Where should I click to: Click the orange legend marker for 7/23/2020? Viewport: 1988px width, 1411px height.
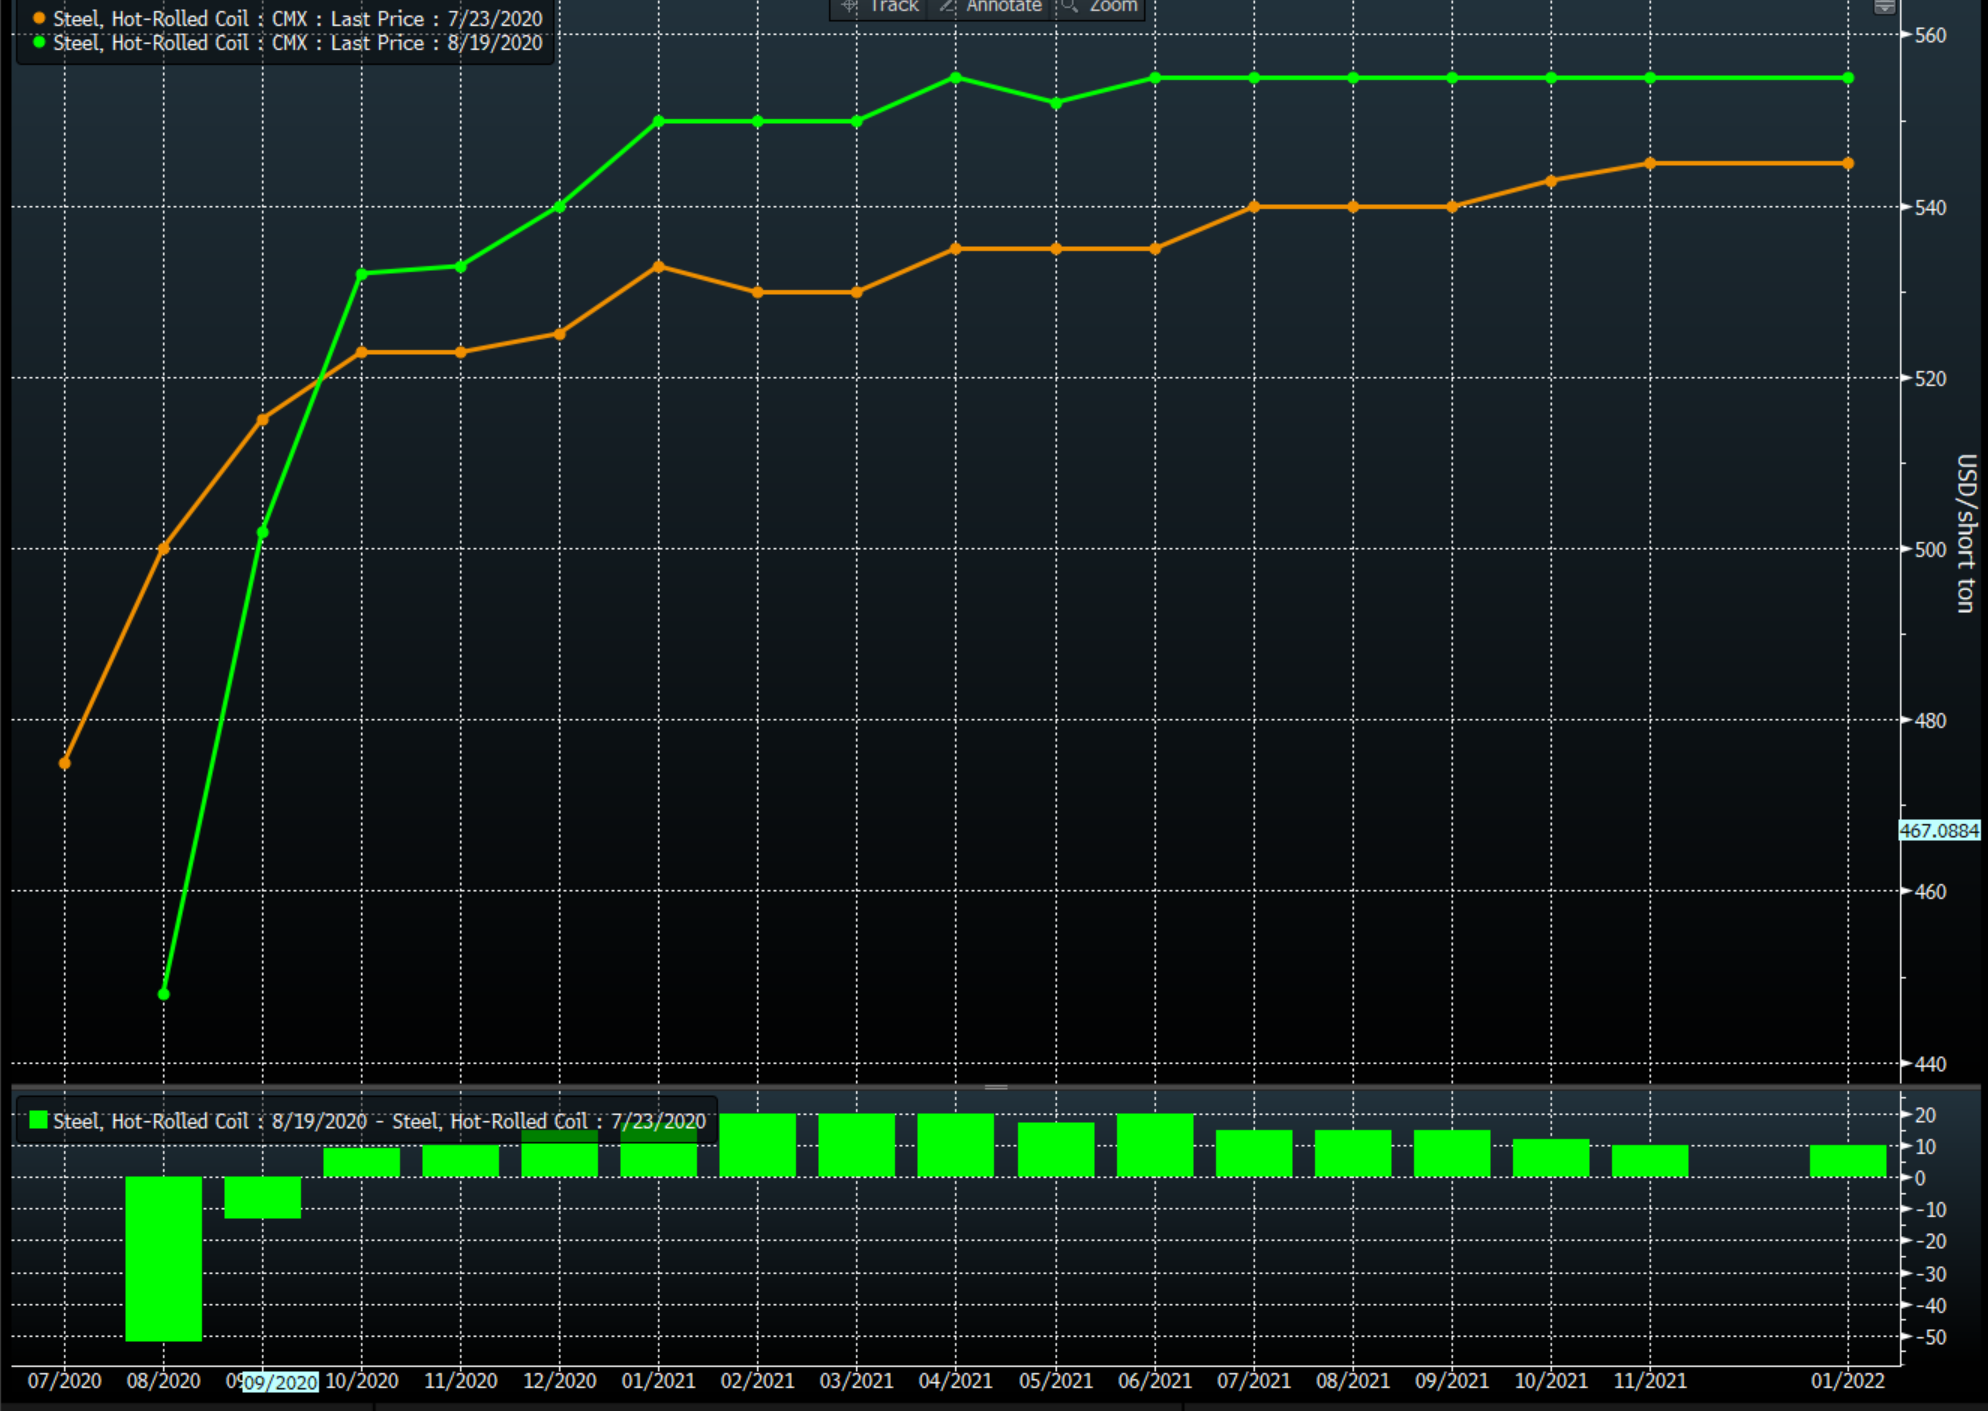pyautogui.click(x=39, y=19)
